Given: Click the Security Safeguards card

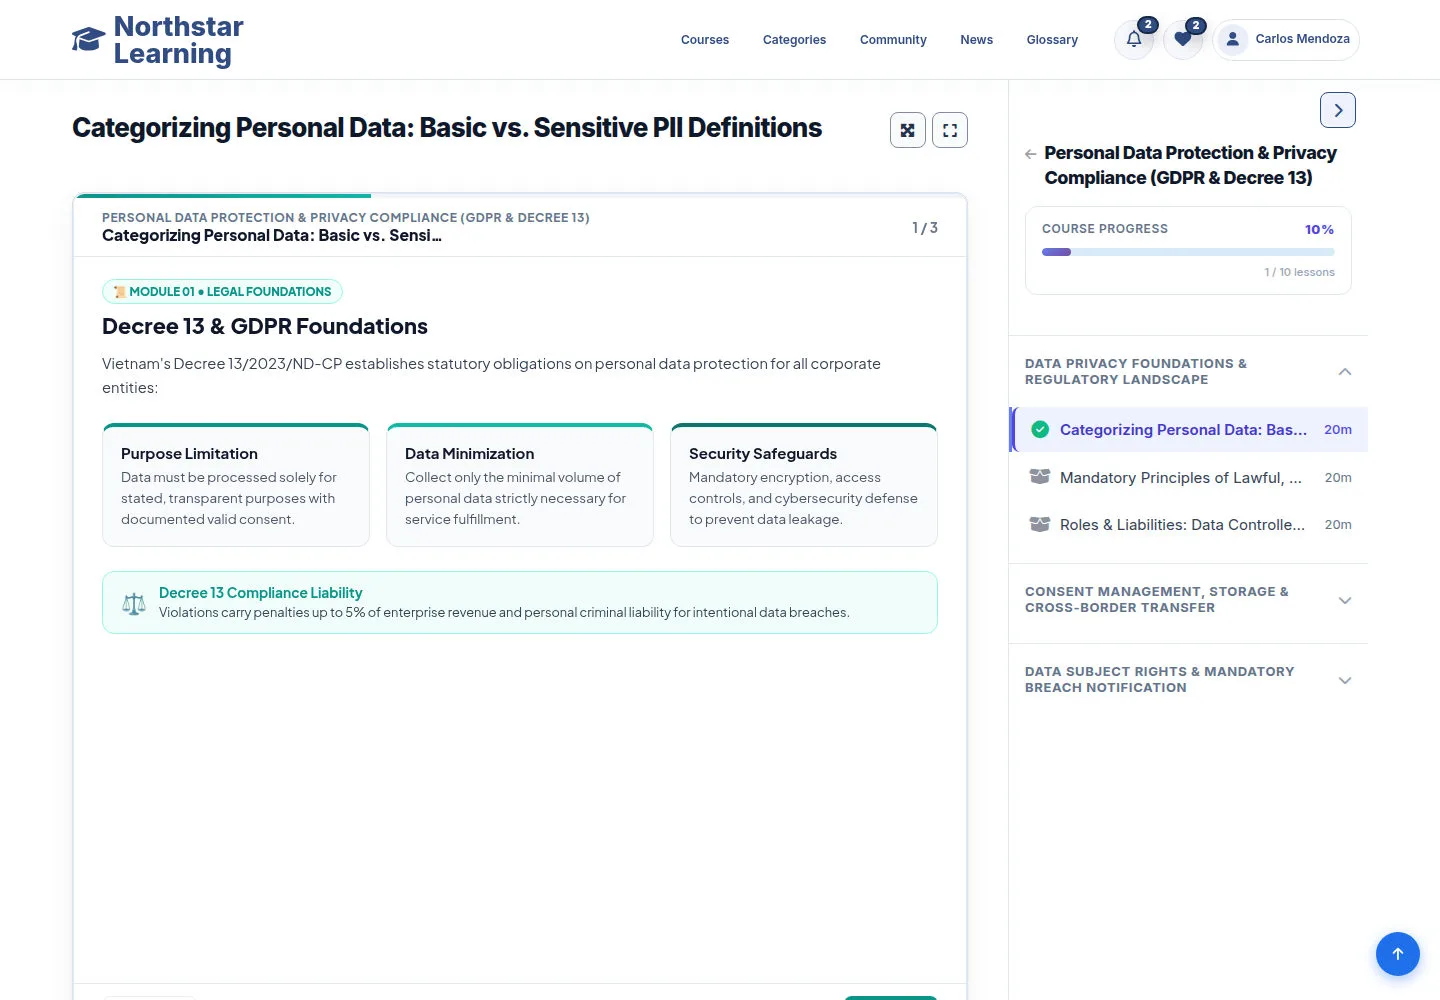Looking at the screenshot, I should [x=804, y=485].
